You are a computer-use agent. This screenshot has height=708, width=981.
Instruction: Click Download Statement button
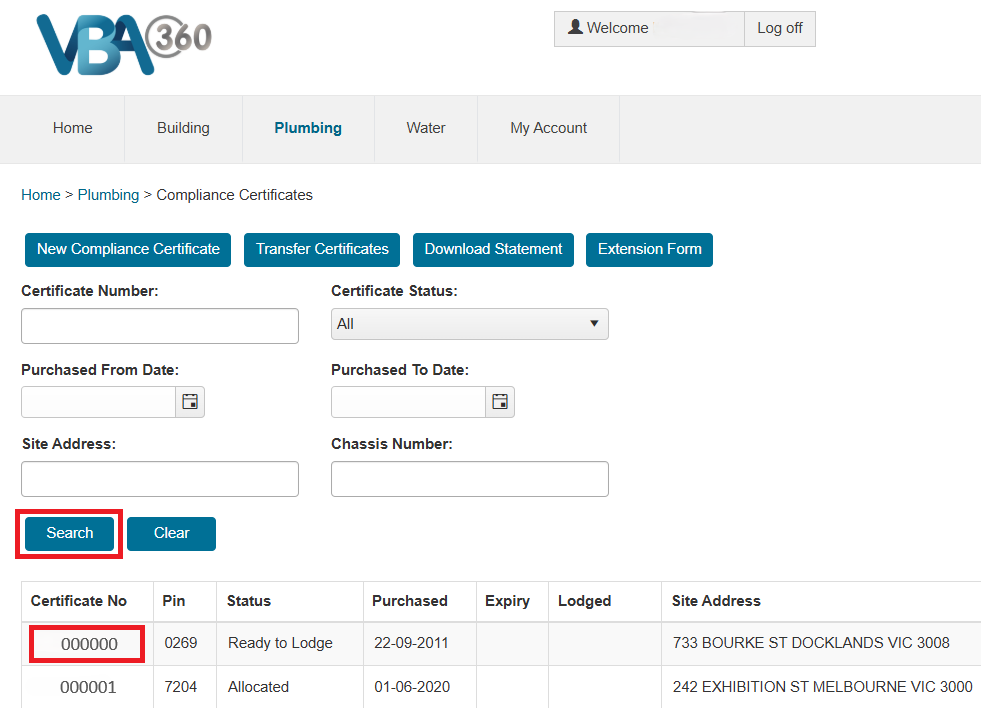tap(493, 250)
